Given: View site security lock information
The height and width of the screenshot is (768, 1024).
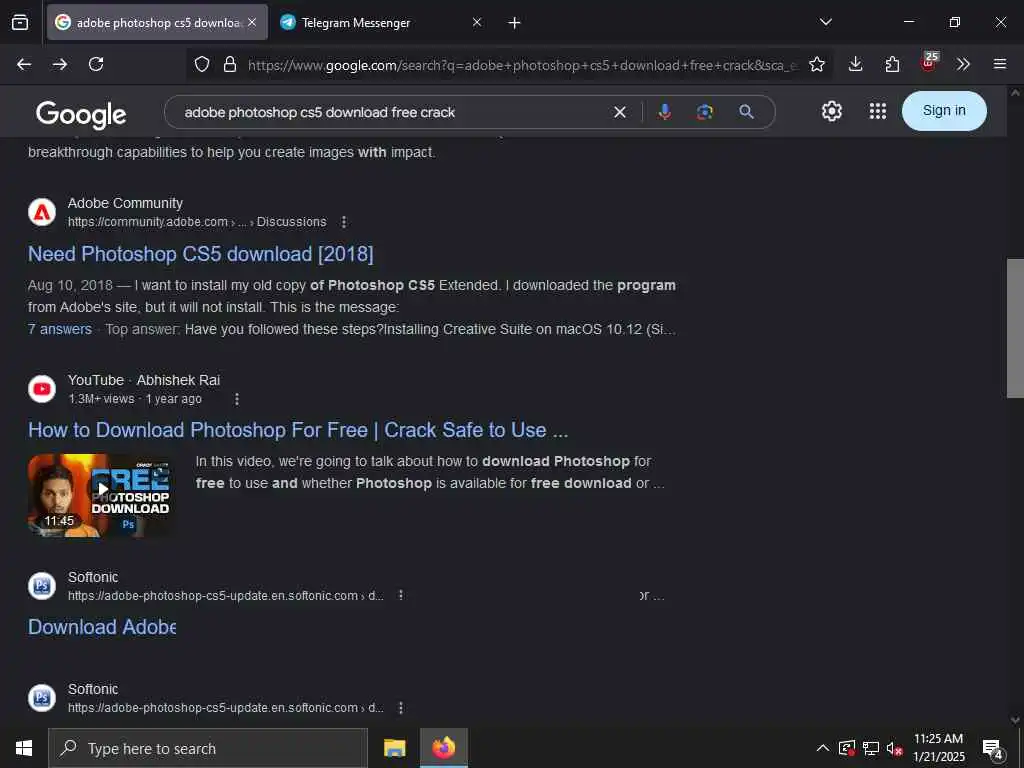Looking at the screenshot, I should 230,64.
